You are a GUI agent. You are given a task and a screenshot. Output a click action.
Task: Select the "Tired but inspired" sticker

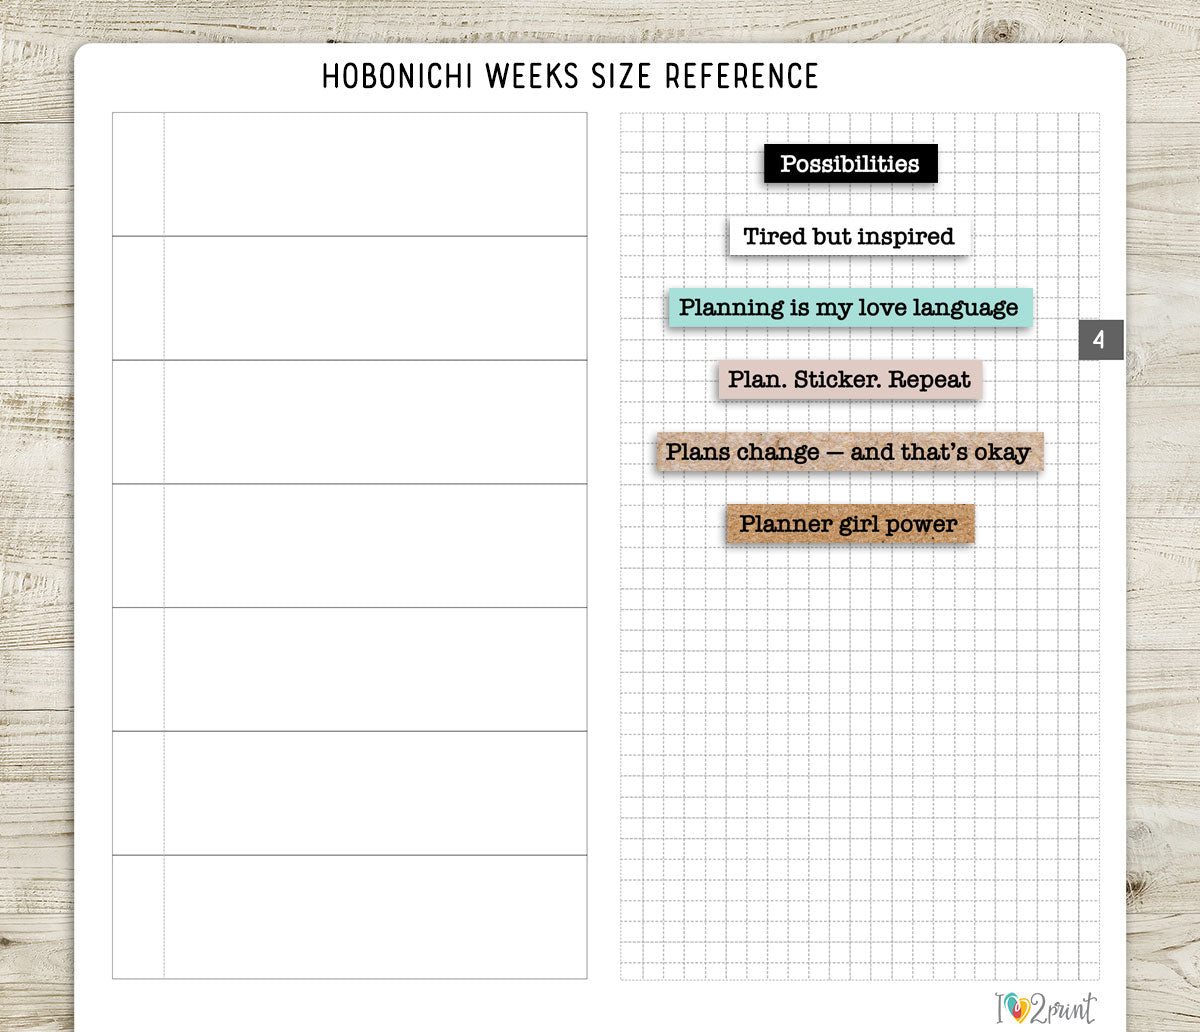[849, 236]
